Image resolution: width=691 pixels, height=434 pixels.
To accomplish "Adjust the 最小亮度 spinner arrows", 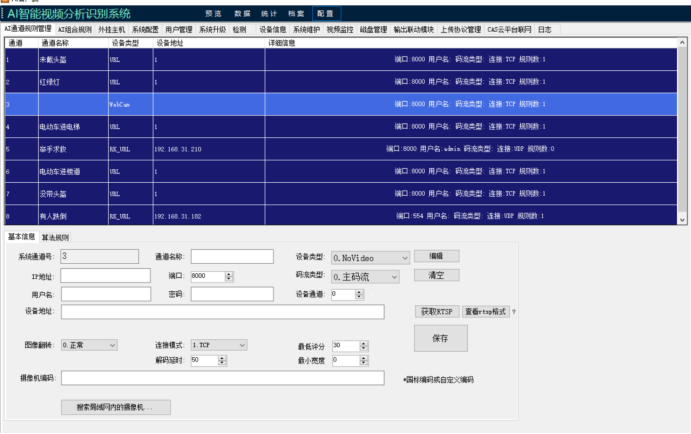I will click(x=364, y=360).
